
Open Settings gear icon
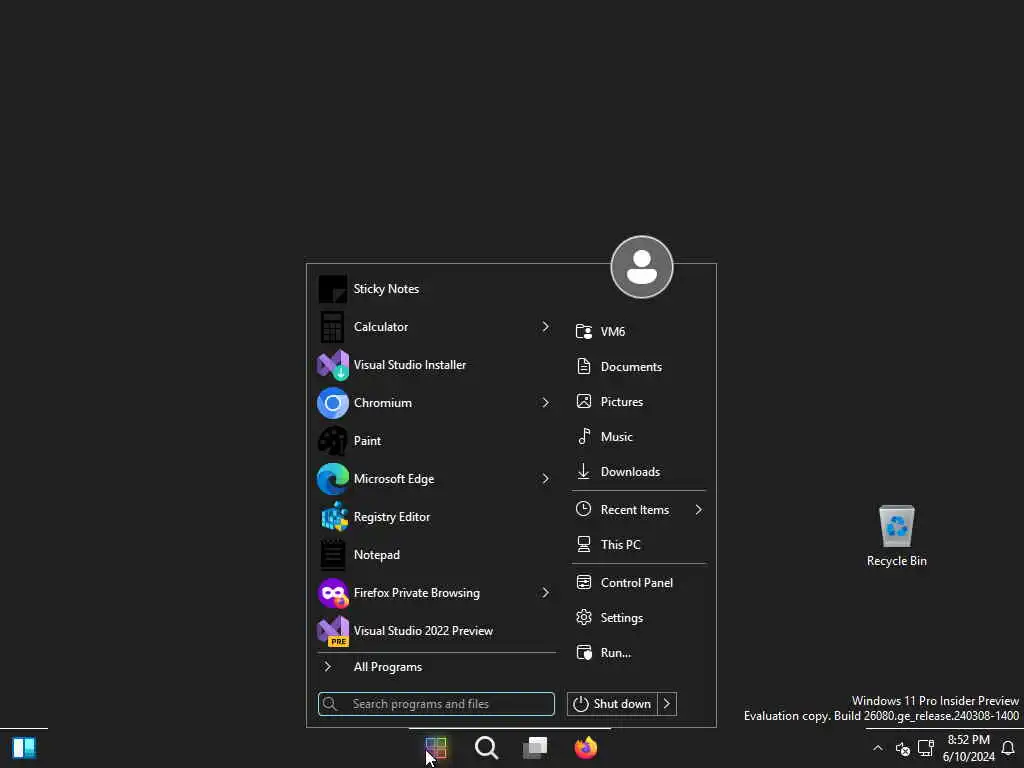tap(584, 618)
